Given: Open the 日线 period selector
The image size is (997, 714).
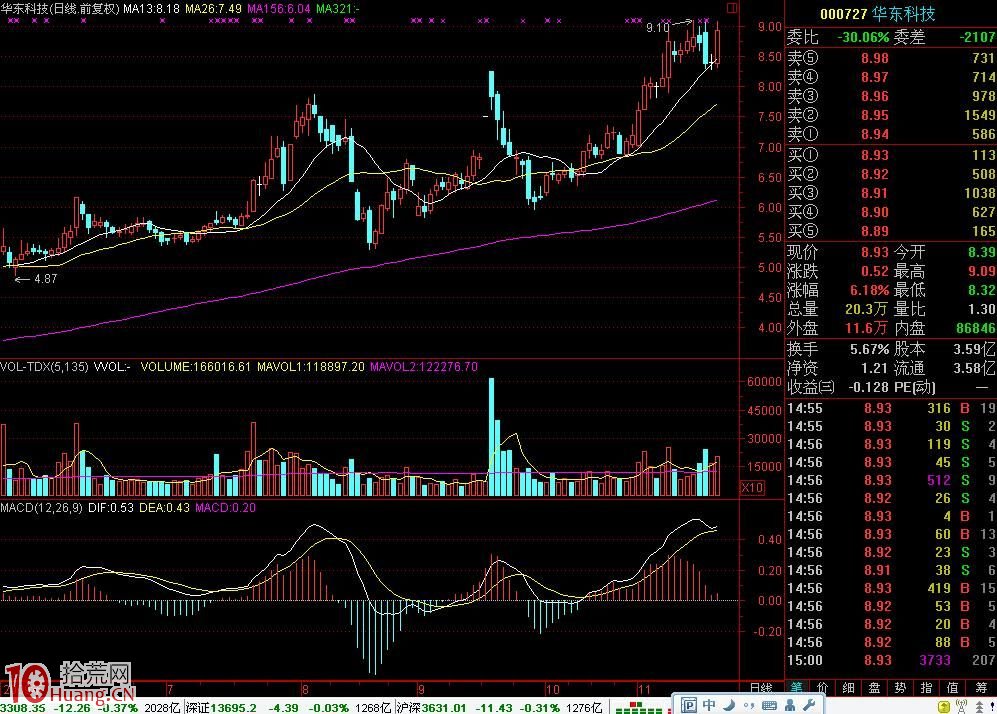Looking at the screenshot, I should pos(760,688).
